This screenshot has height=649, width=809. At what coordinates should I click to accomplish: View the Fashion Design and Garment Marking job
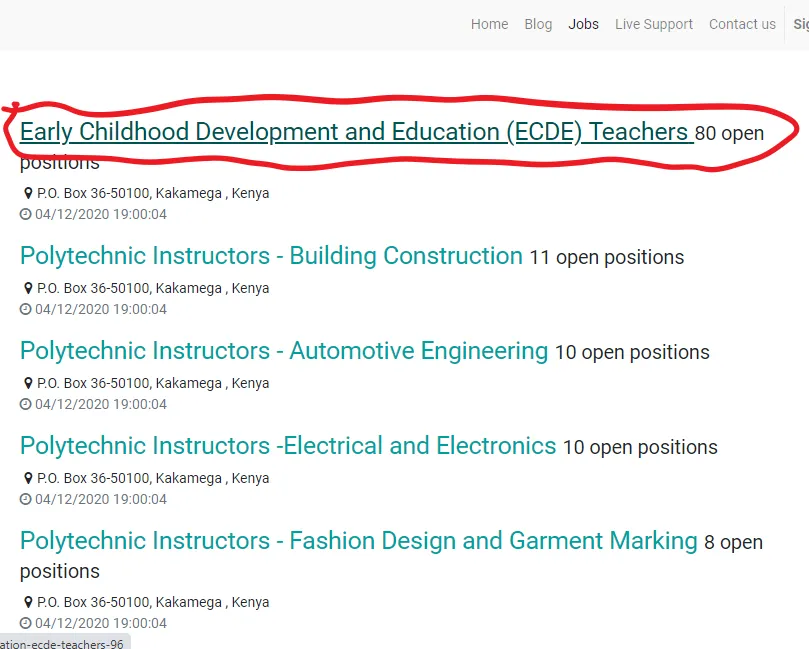[x=358, y=541]
